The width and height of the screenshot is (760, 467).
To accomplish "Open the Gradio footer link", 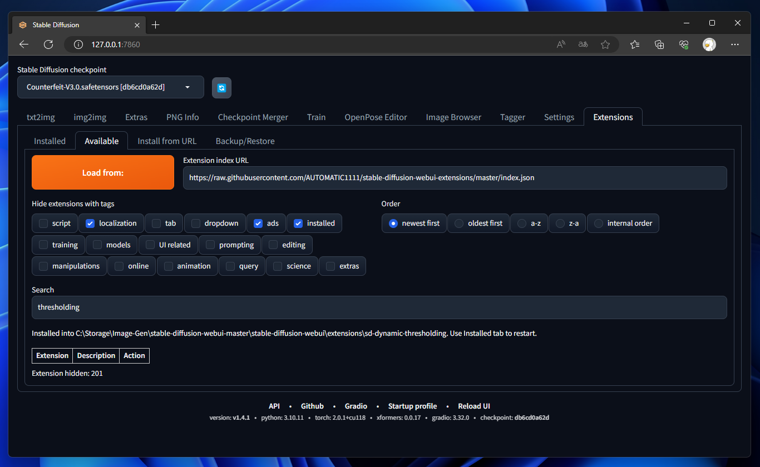I will [x=356, y=406].
